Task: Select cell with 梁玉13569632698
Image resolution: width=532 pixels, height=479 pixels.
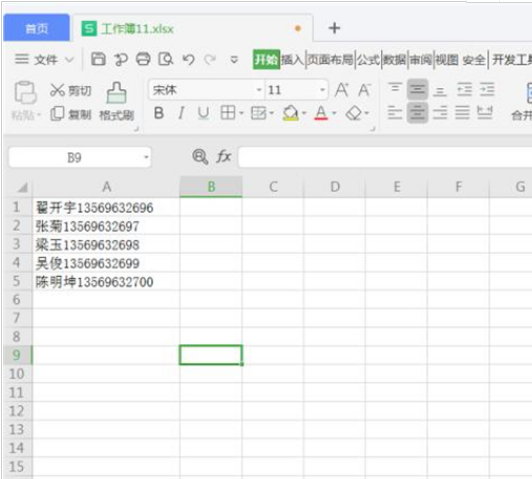Action: tap(106, 244)
